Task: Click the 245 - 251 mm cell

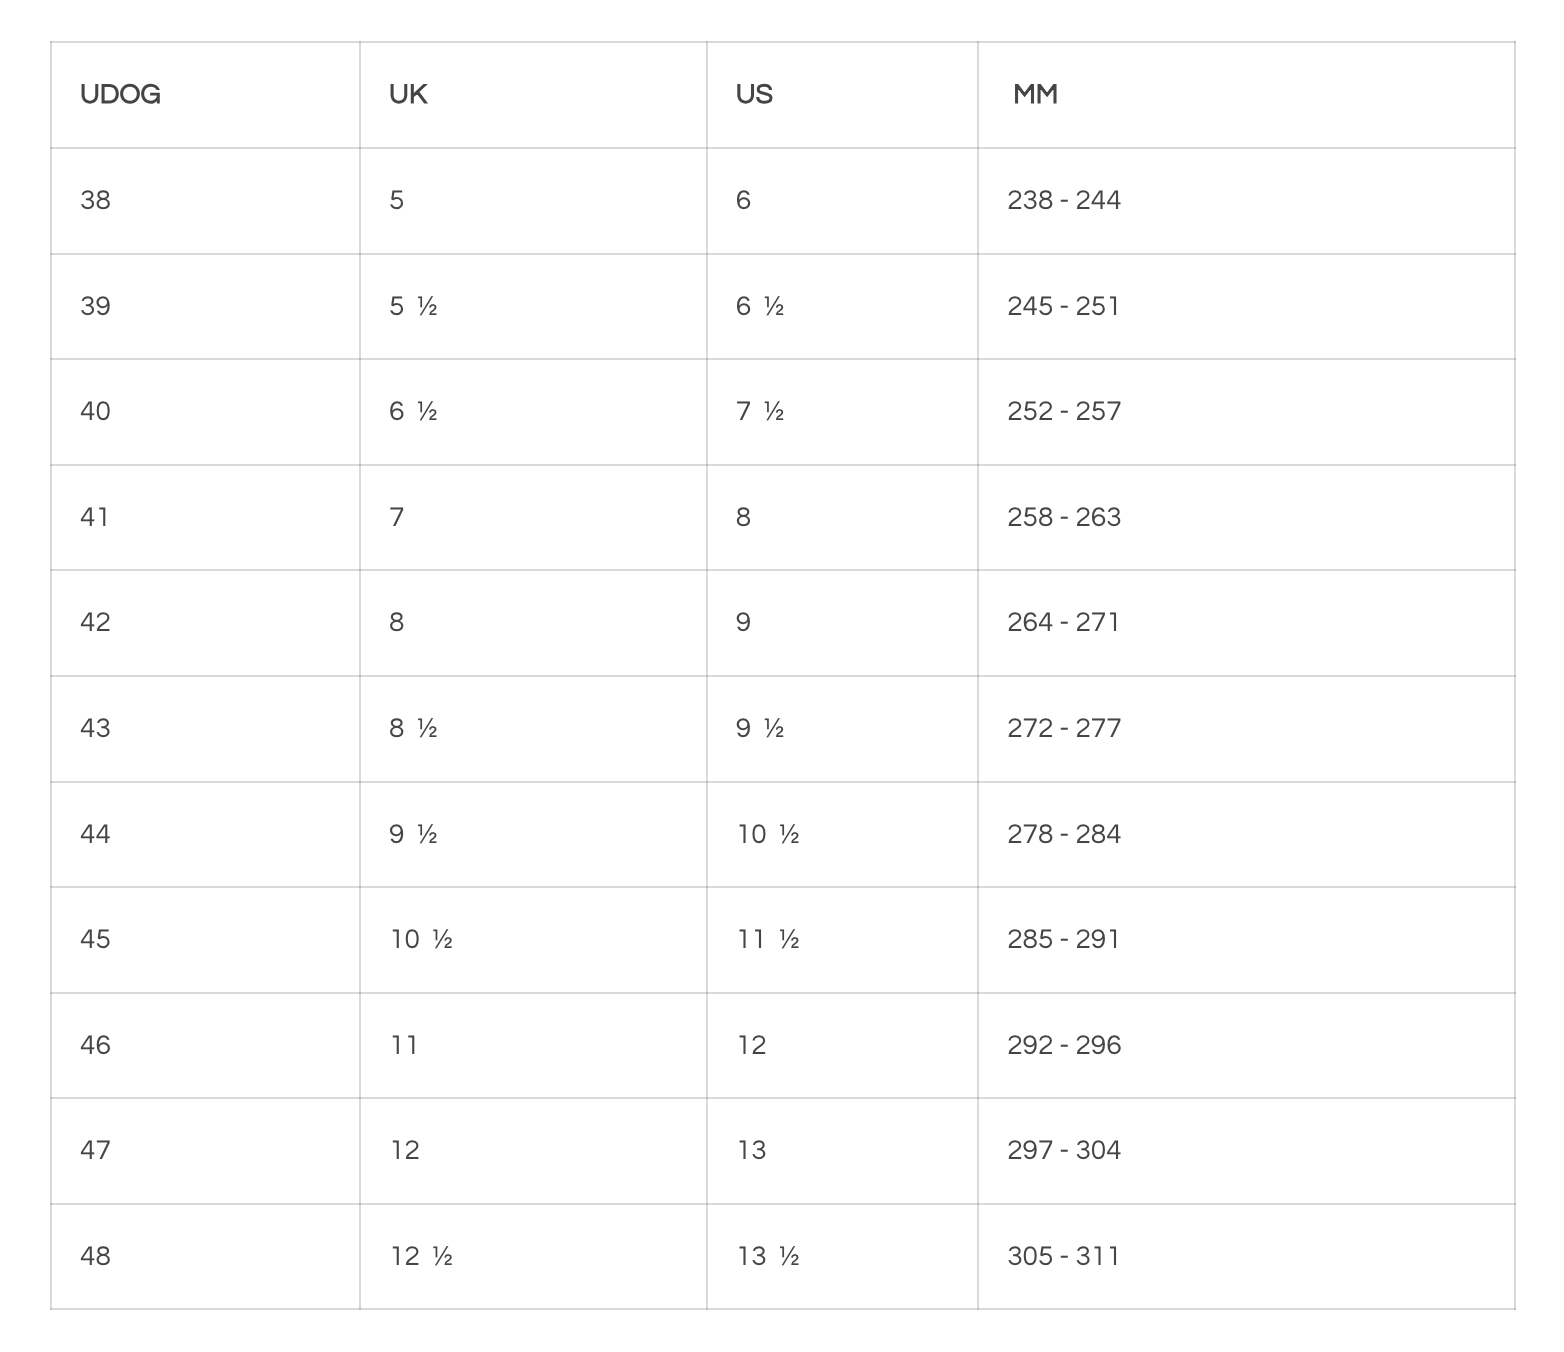Action: click(x=1063, y=306)
